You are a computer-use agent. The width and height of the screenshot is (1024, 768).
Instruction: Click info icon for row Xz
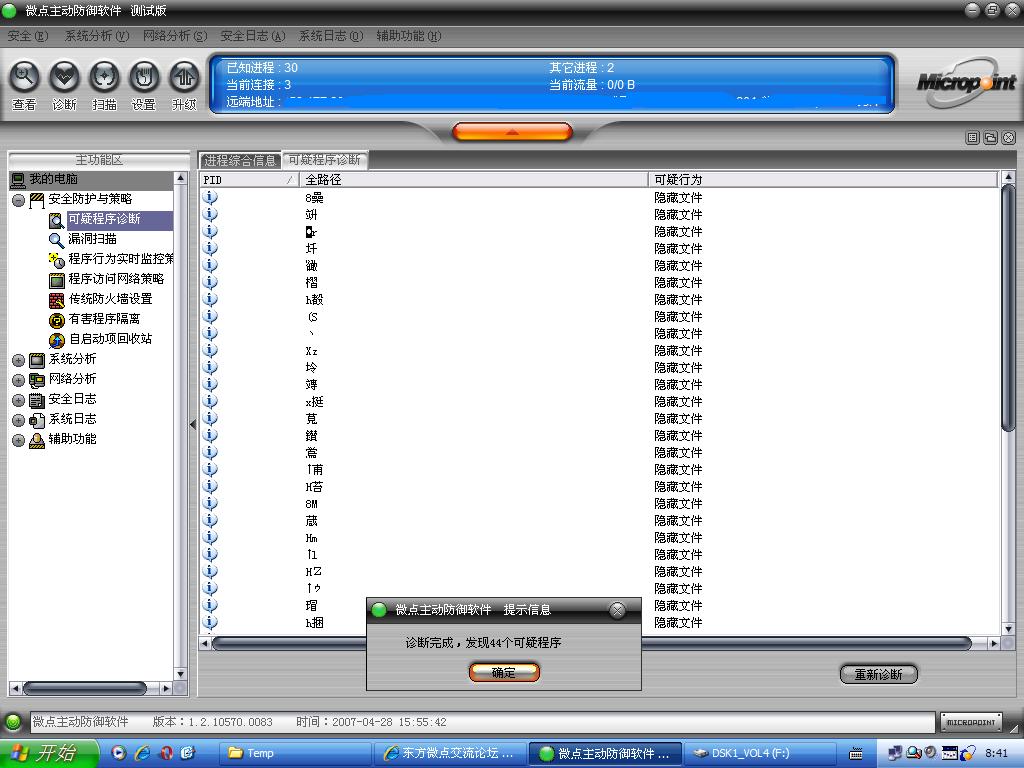tap(210, 350)
